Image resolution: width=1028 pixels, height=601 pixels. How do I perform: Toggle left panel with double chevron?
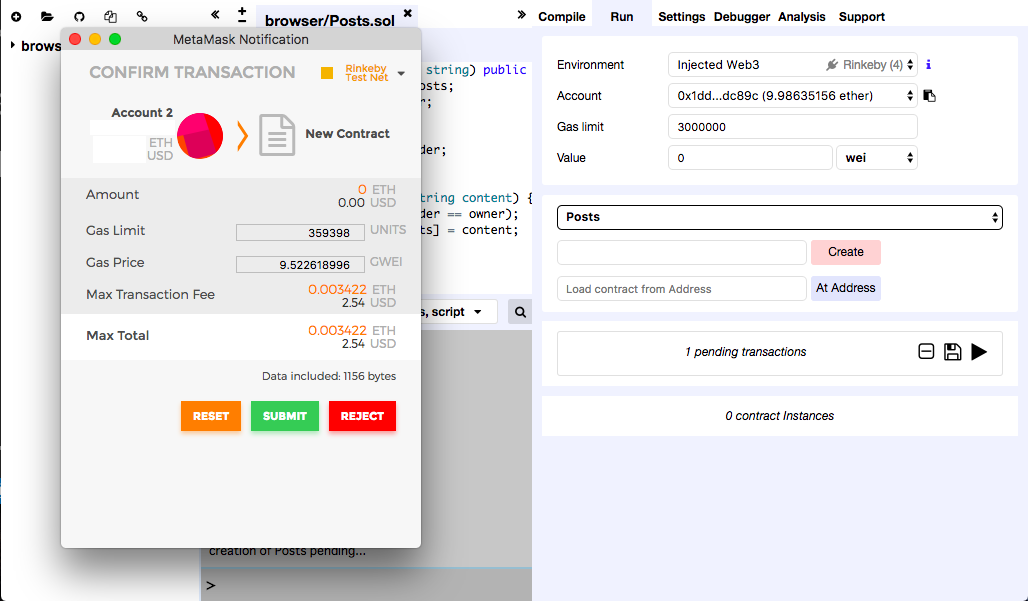point(216,15)
